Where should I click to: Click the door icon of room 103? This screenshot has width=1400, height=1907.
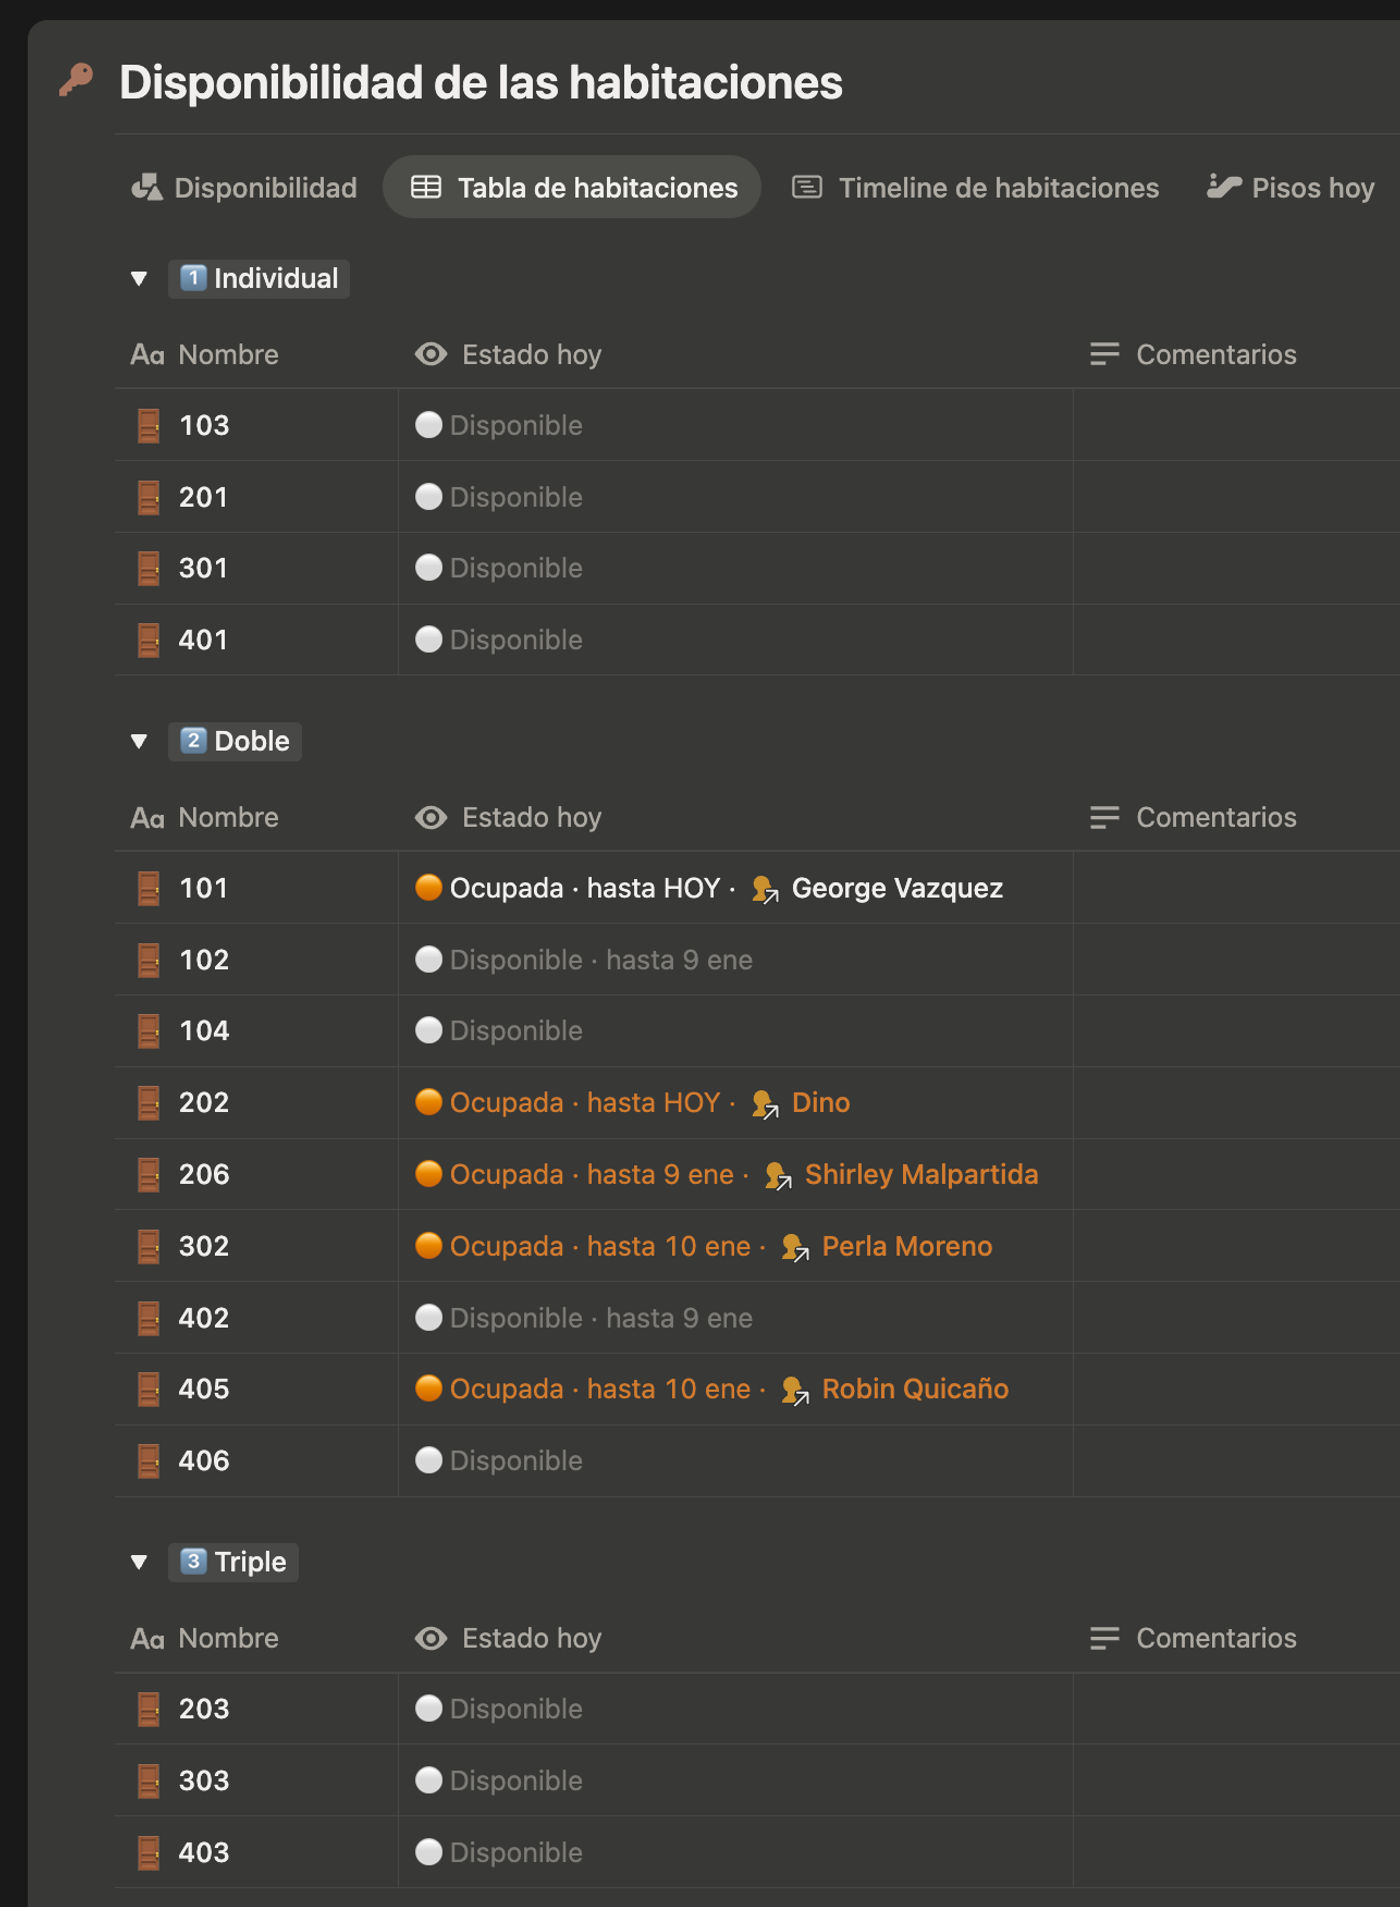149,426
